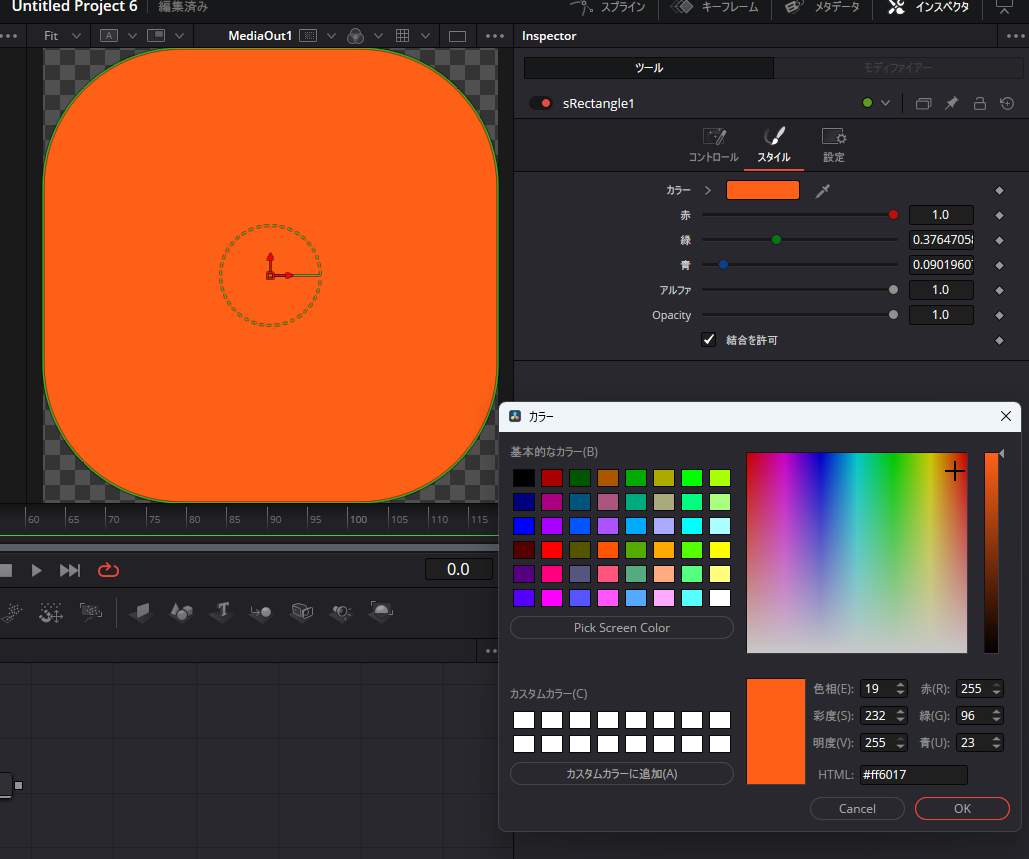1029x859 pixels.
Task: Click the versions icon for sRectangle1
Action: pos(923,104)
